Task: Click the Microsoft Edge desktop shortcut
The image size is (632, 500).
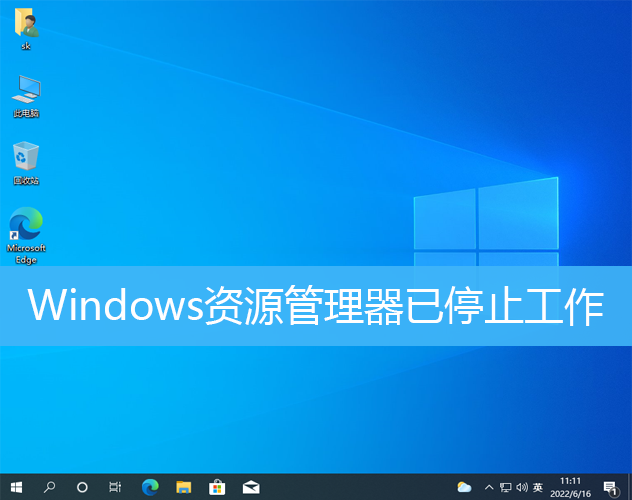Action: (x=26, y=226)
